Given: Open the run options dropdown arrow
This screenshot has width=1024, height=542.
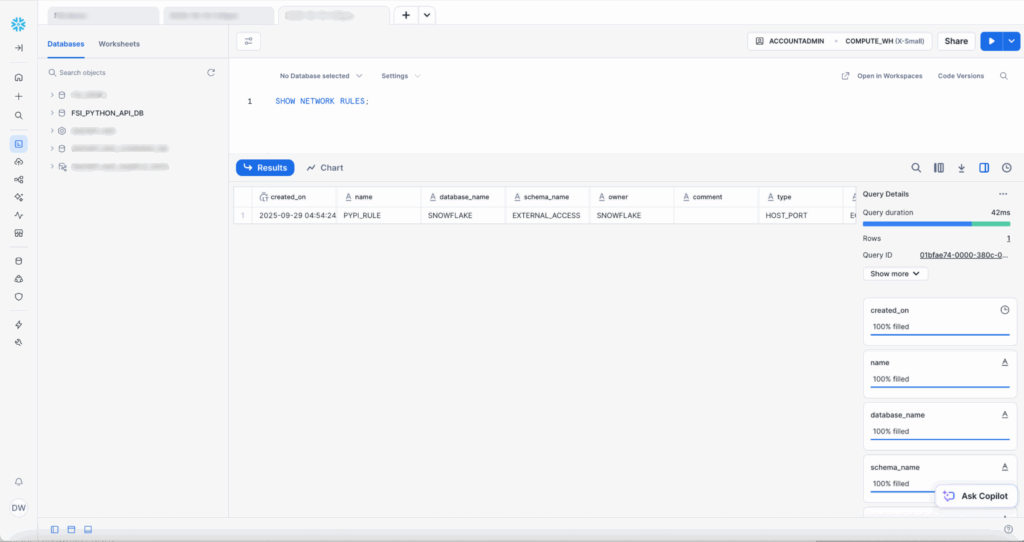Looking at the screenshot, I should [1012, 41].
